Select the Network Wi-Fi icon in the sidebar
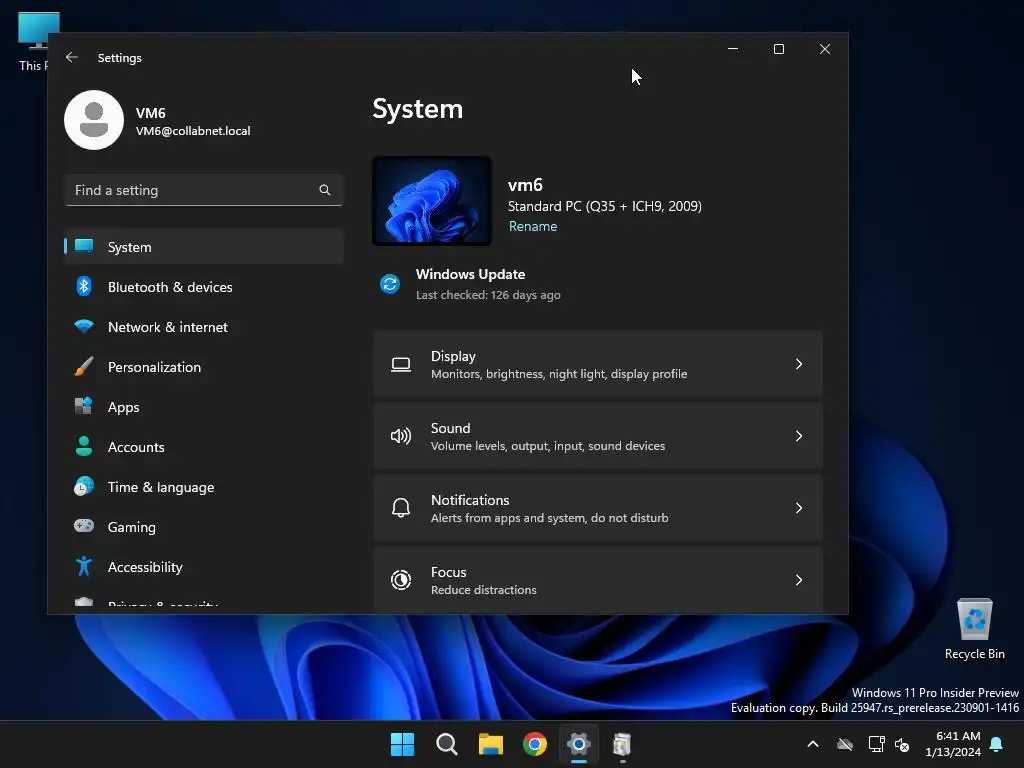Image resolution: width=1024 pixels, height=768 pixels. (84, 326)
